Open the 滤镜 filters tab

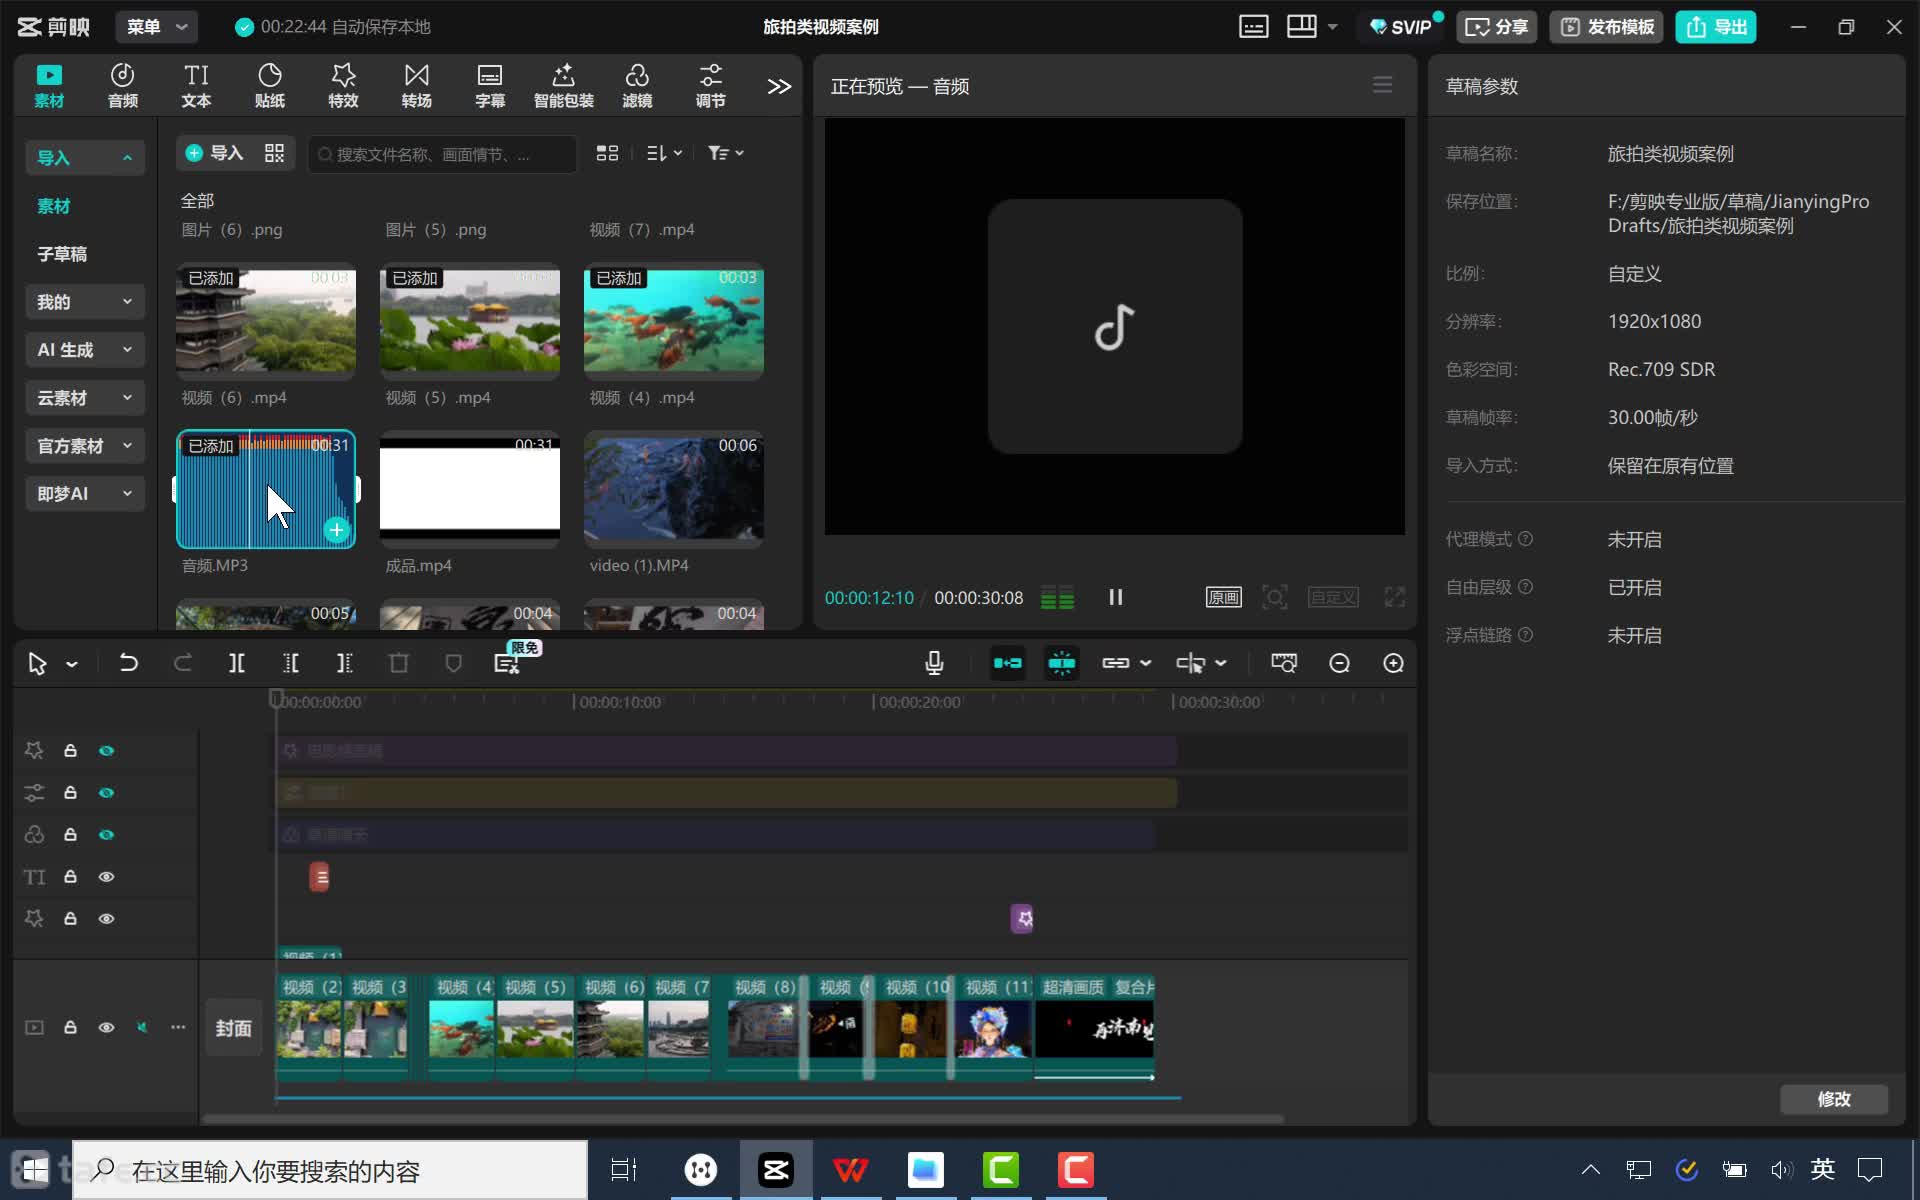637,86
